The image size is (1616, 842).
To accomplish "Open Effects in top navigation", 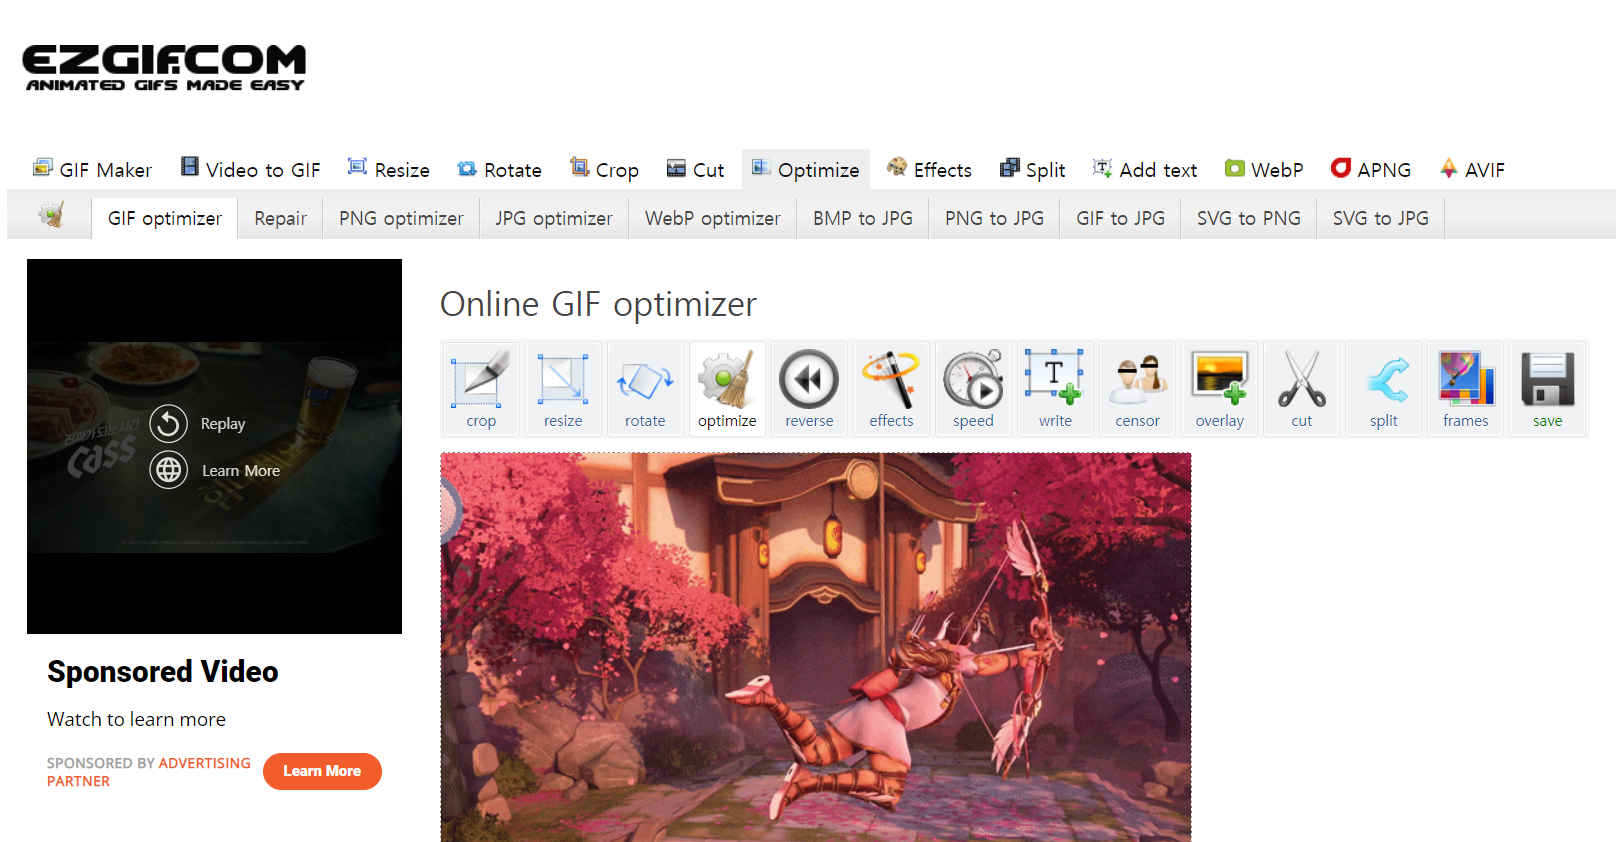I will [929, 169].
